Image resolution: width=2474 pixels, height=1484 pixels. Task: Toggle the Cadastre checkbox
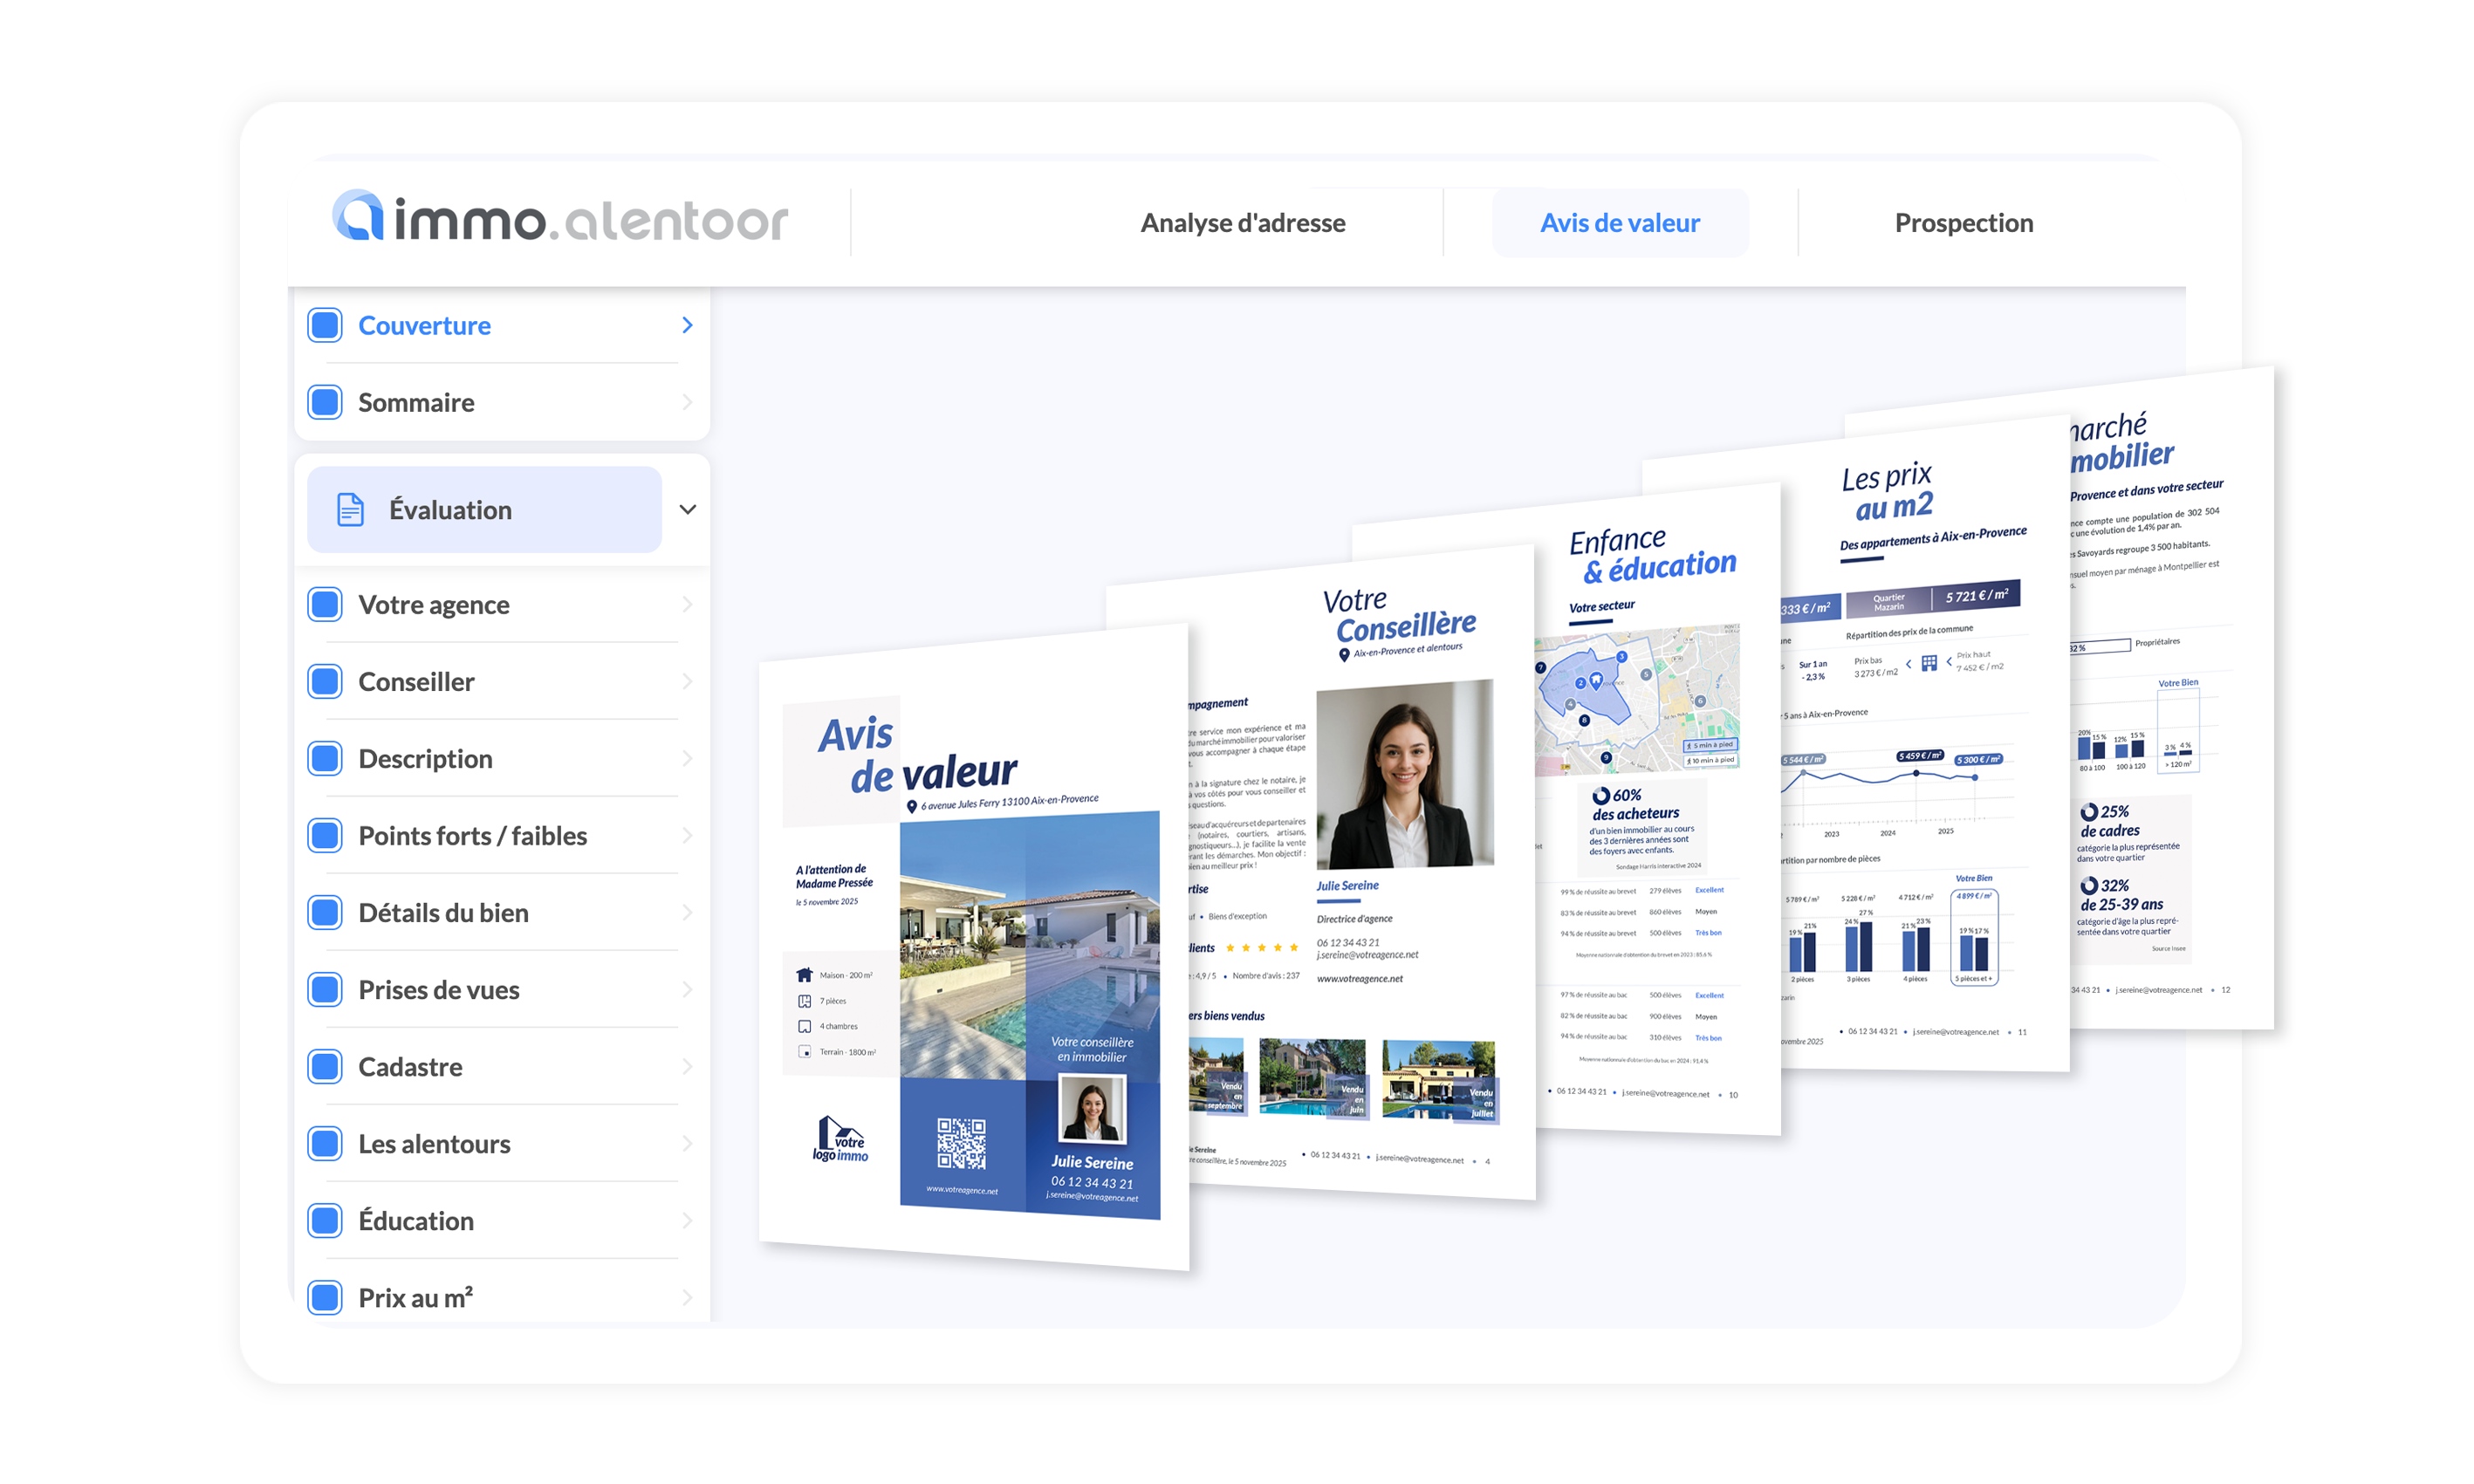pyautogui.click(x=325, y=1066)
